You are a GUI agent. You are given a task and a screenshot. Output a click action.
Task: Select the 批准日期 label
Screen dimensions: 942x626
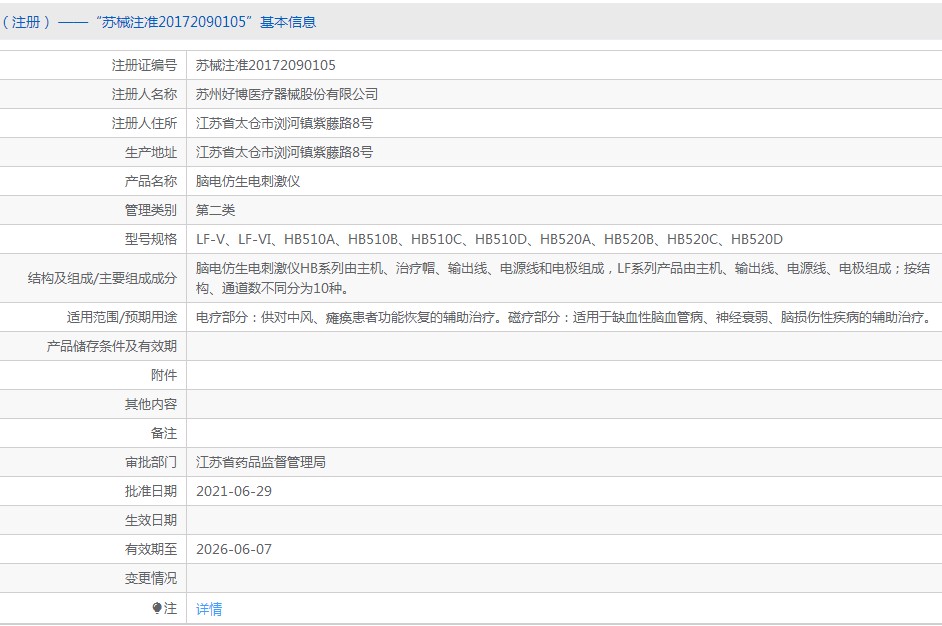click(x=151, y=491)
